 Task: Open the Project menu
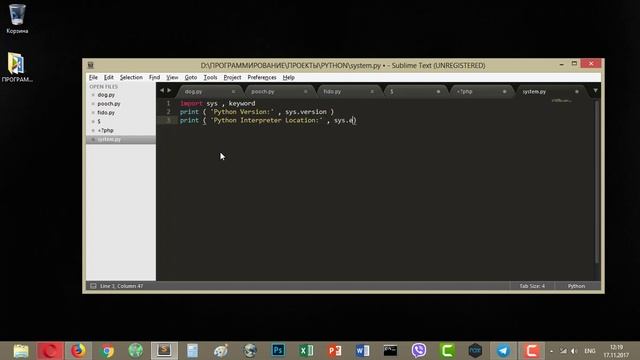(232, 78)
